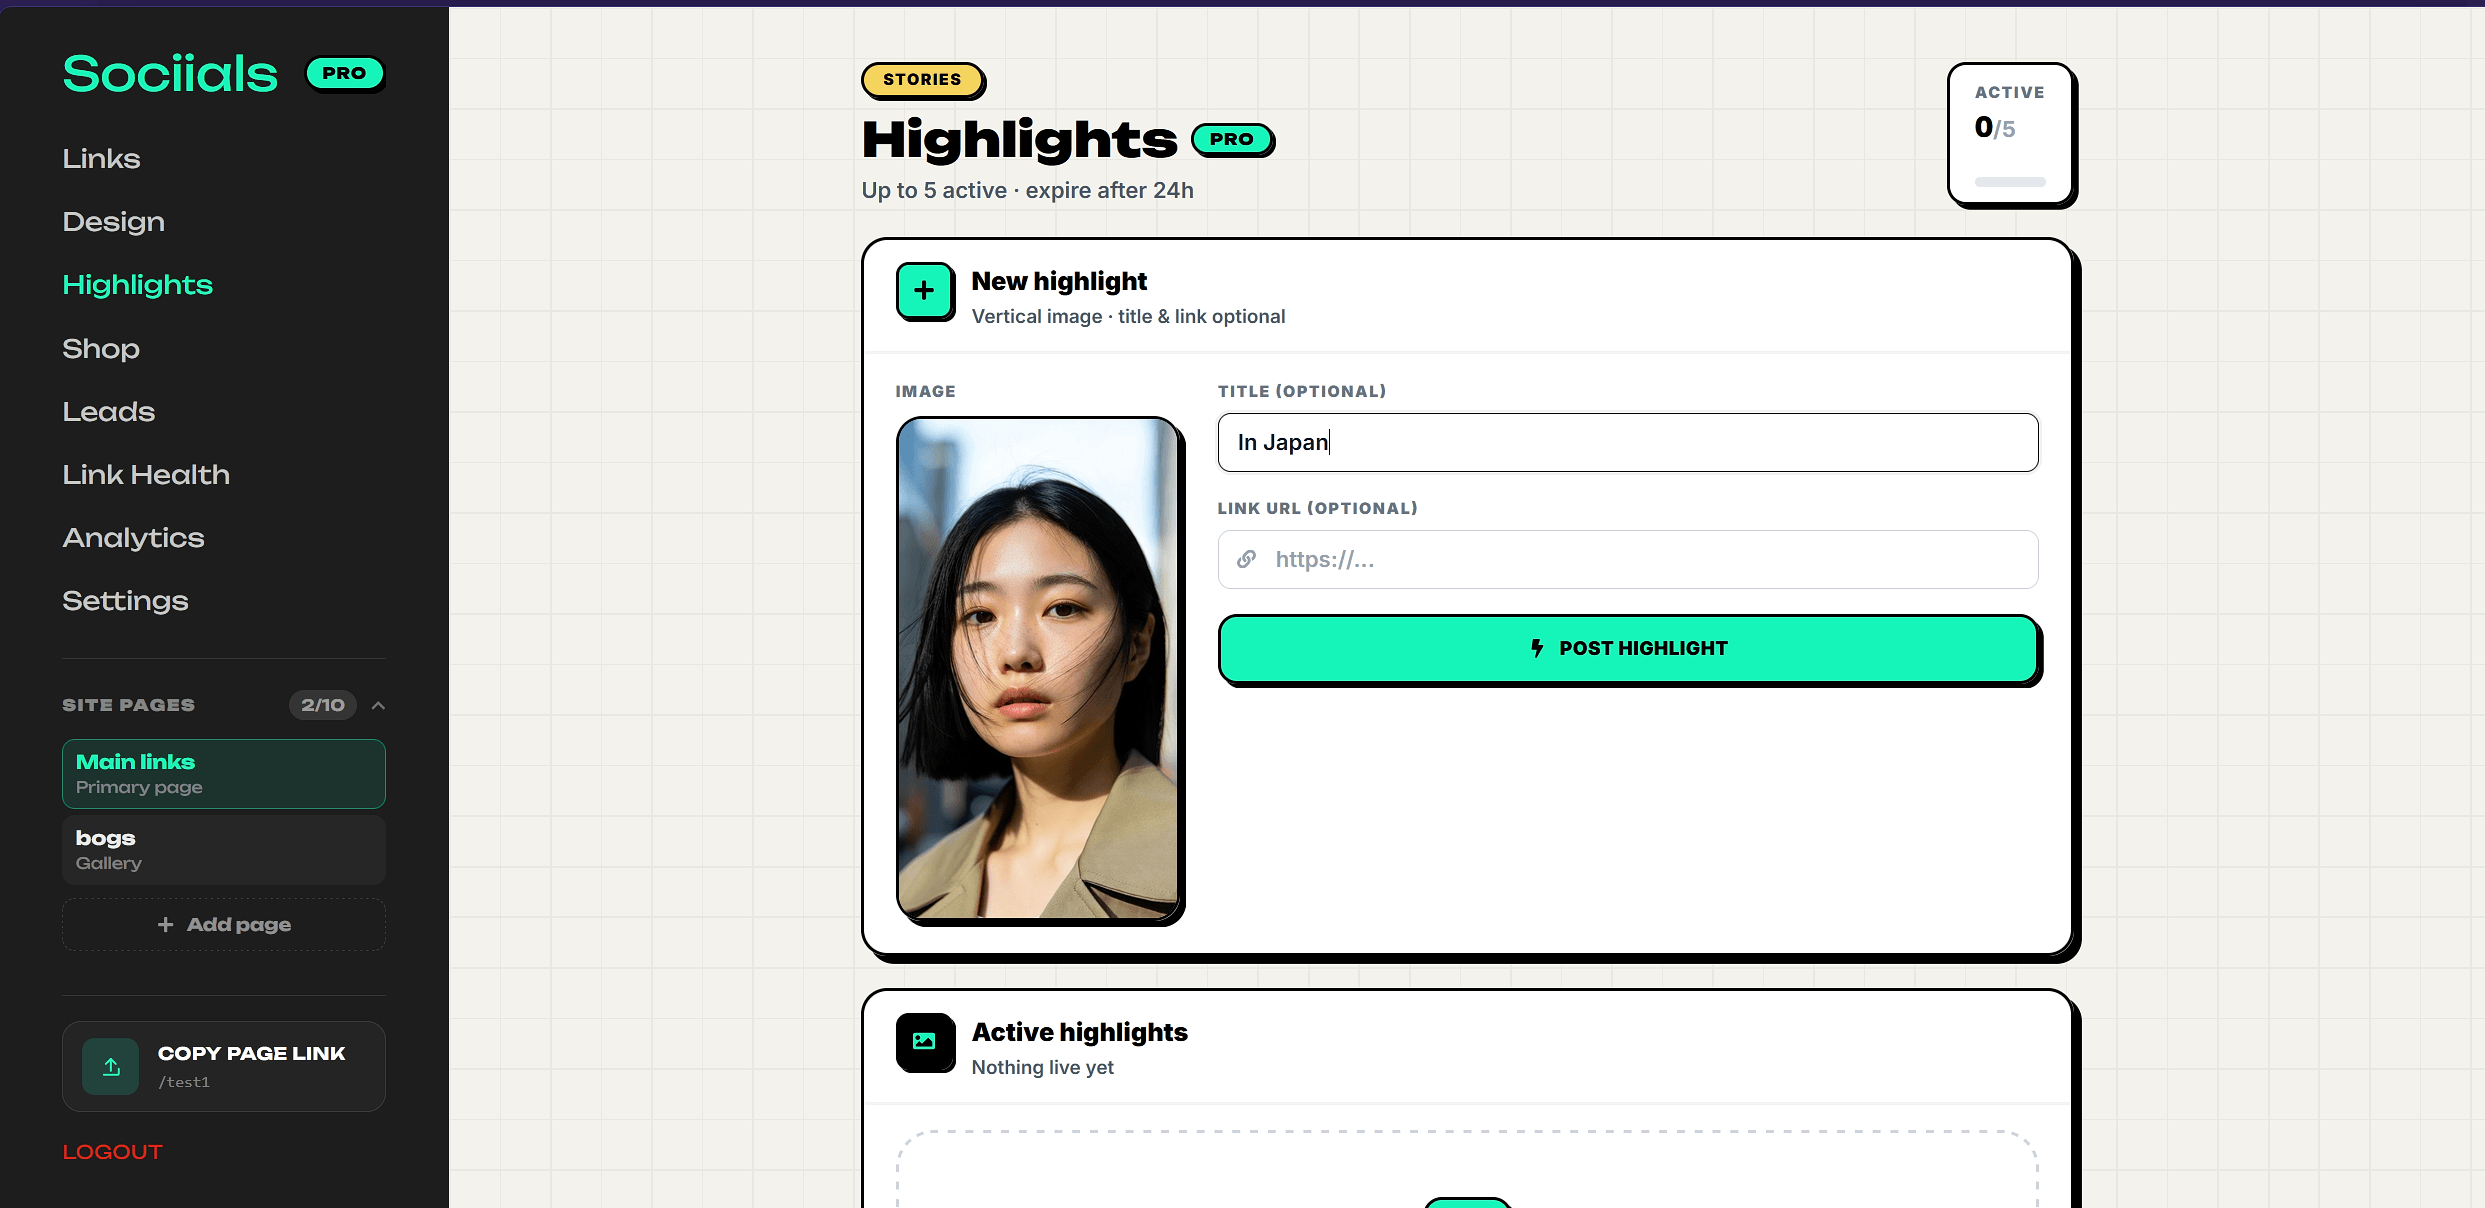Select the bogs gallery page
Viewport: 2485px width, 1208px height.
click(223, 850)
